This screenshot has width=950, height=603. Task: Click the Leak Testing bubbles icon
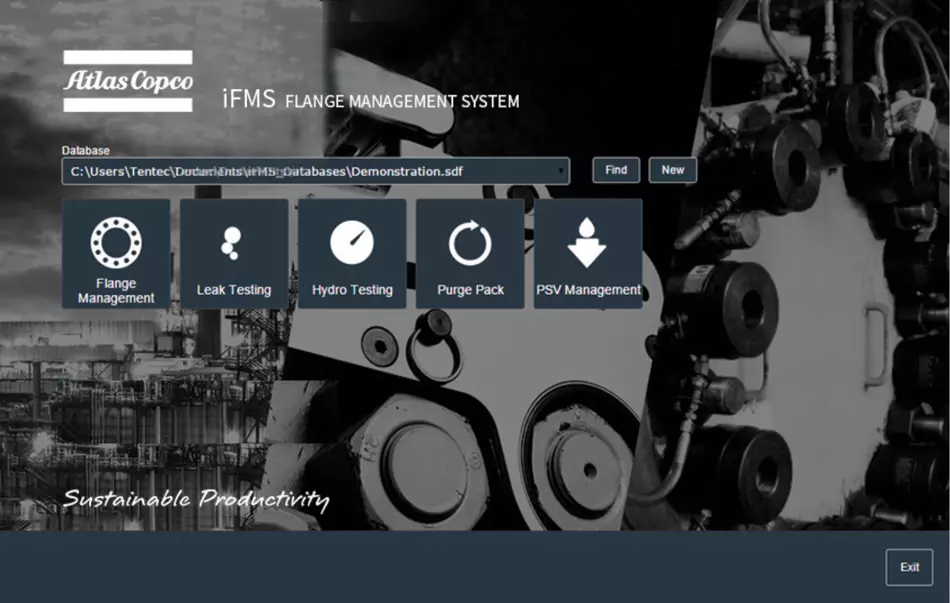pos(232,242)
